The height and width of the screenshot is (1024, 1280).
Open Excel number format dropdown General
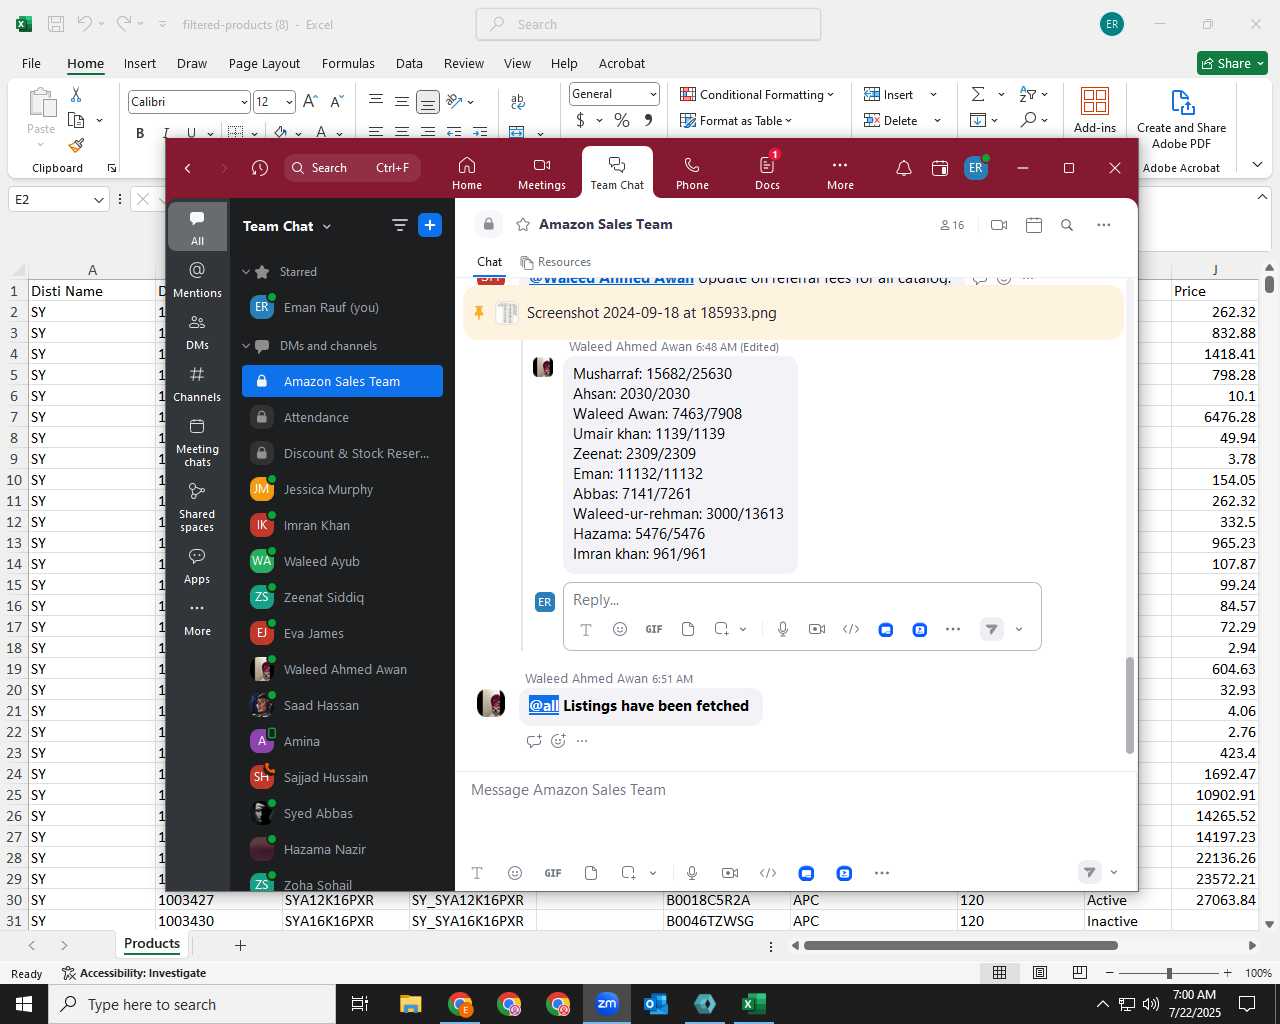pos(653,94)
